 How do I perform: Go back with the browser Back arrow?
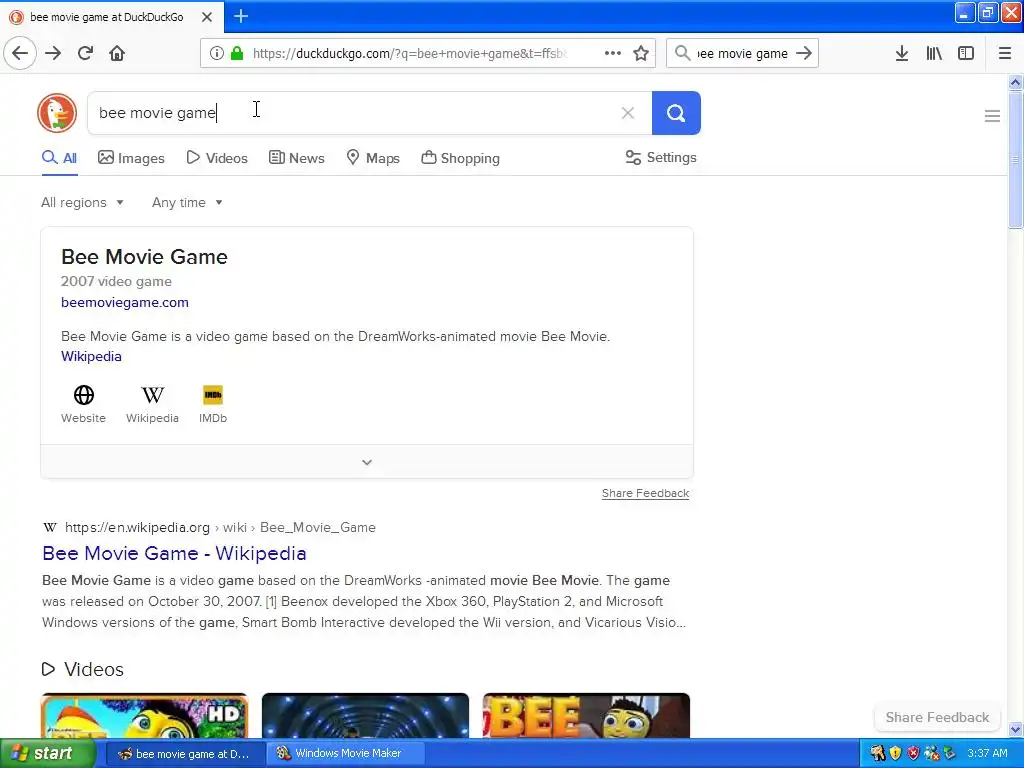20,53
